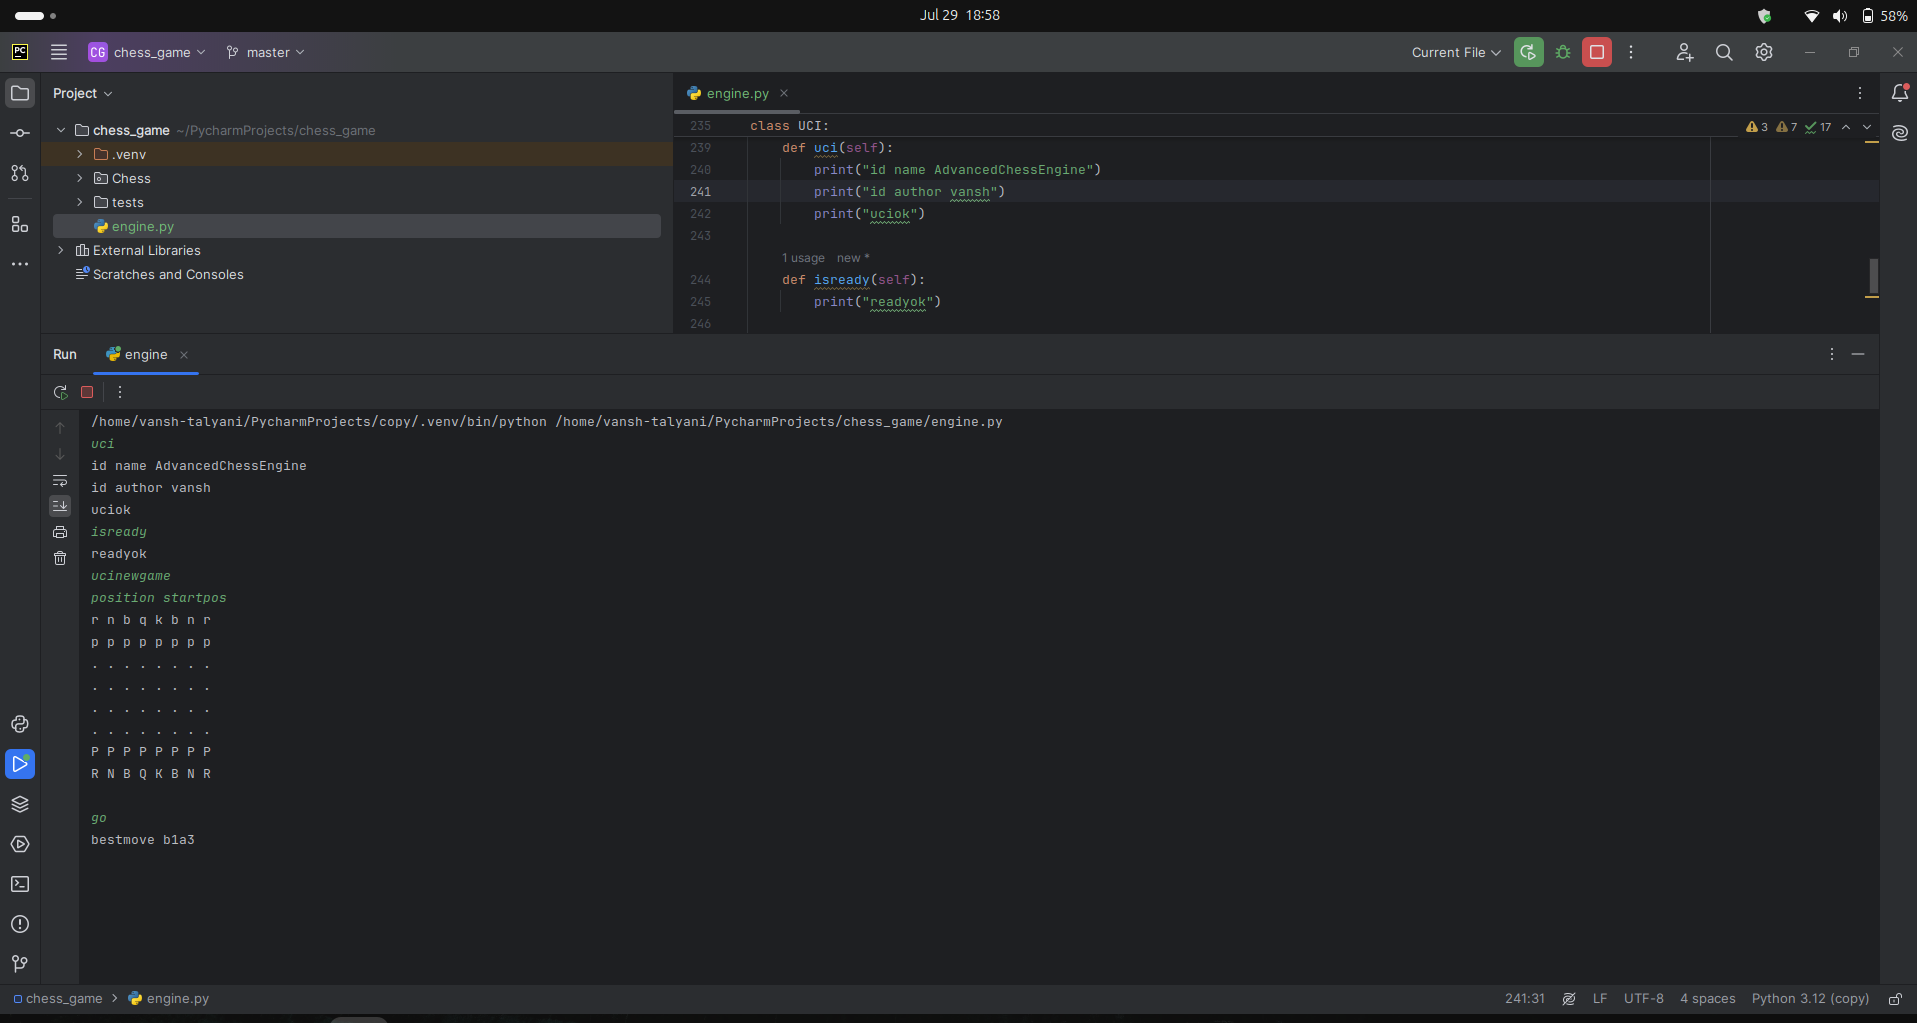
Task: Click Python 3.12 (copy) interpreter selector
Action: tap(1810, 999)
